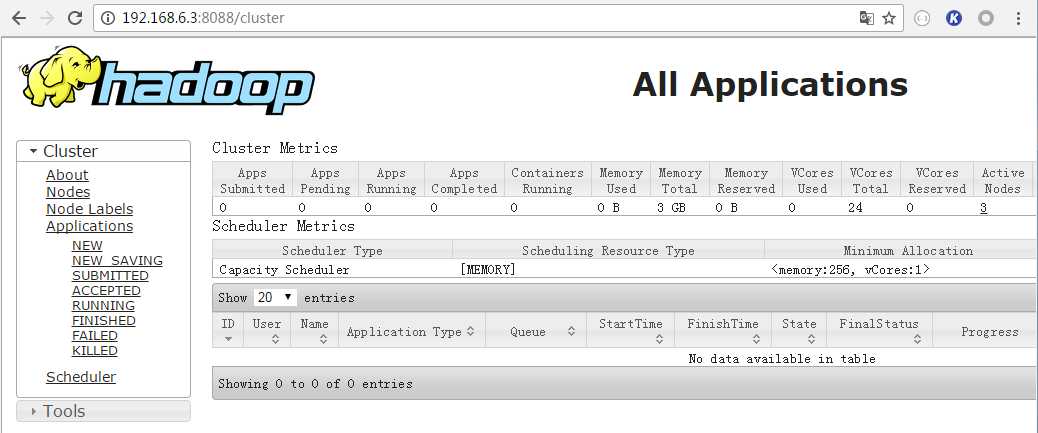The image size is (1038, 433).
Task: Filter applications by NEW state
Action: click(87, 246)
